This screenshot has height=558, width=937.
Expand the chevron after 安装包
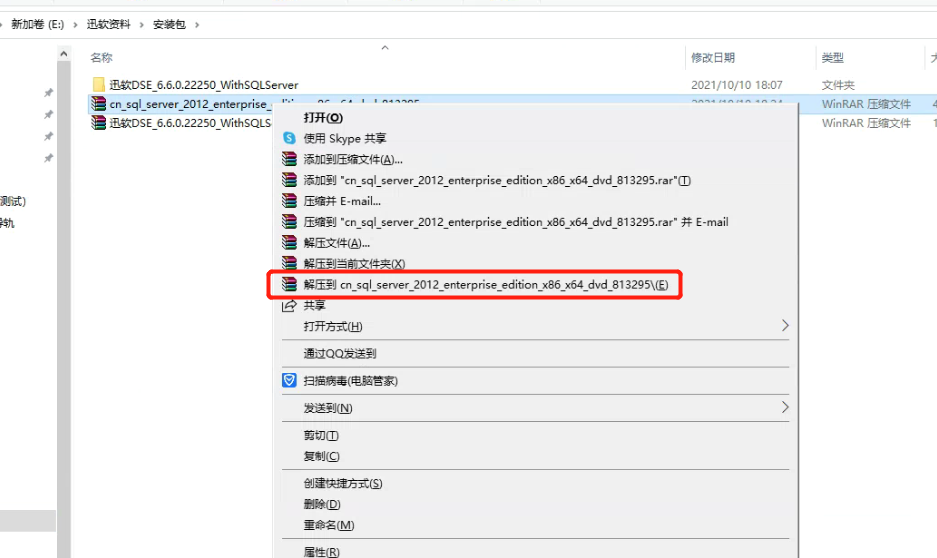coord(197,25)
